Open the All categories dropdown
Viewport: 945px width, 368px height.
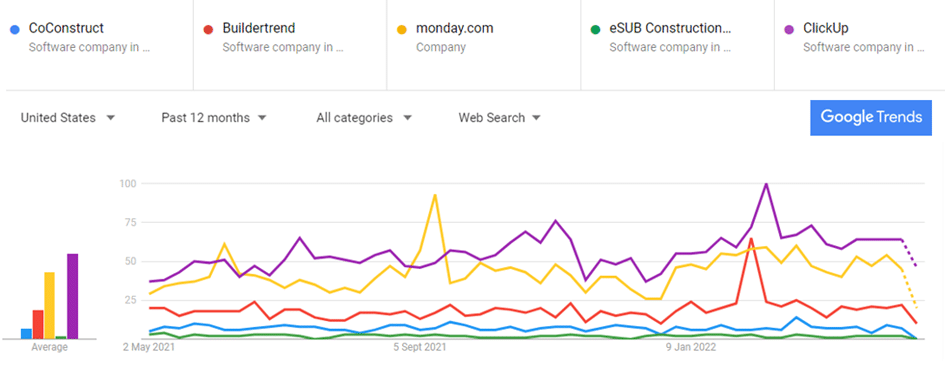click(364, 118)
